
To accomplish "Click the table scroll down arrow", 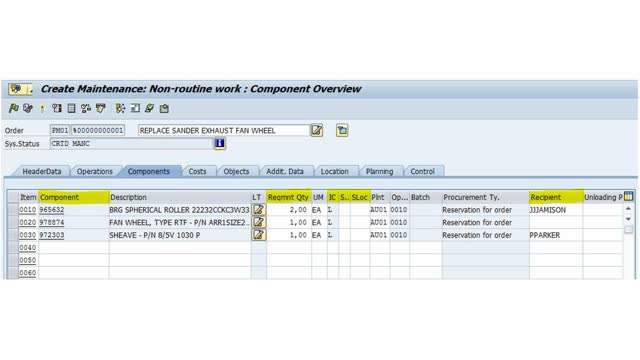I will point(628,219).
